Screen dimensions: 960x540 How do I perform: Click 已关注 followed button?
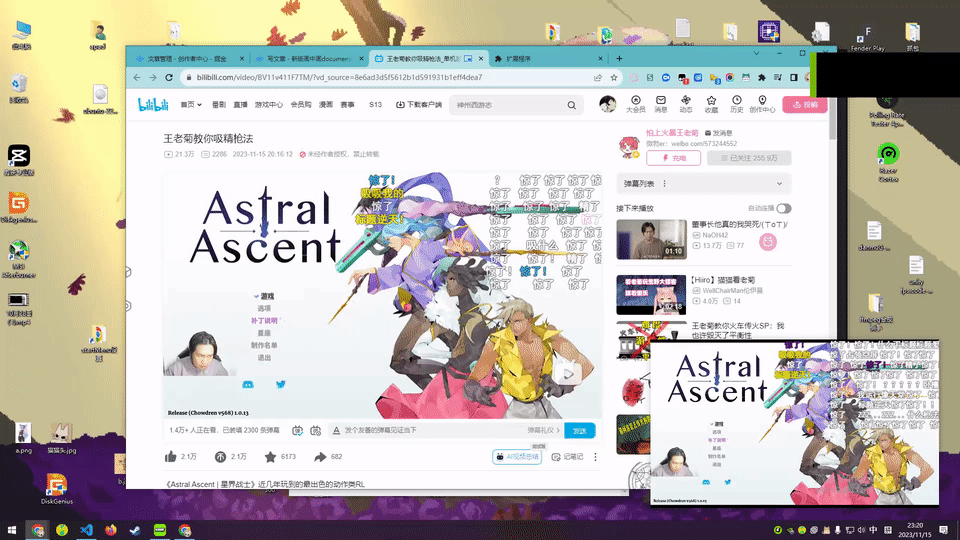(x=749, y=158)
